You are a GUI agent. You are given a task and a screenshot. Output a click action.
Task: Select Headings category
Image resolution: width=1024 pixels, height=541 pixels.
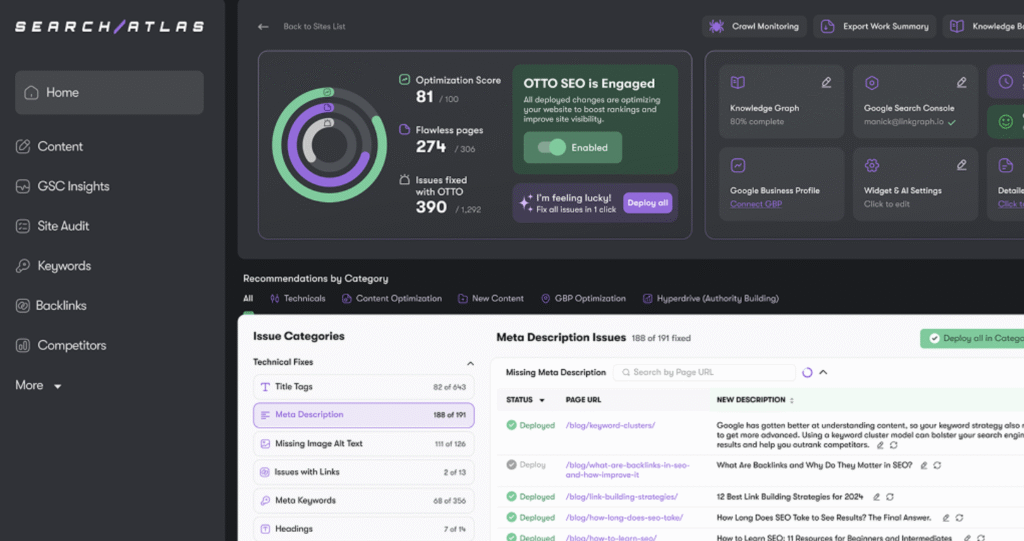364,529
